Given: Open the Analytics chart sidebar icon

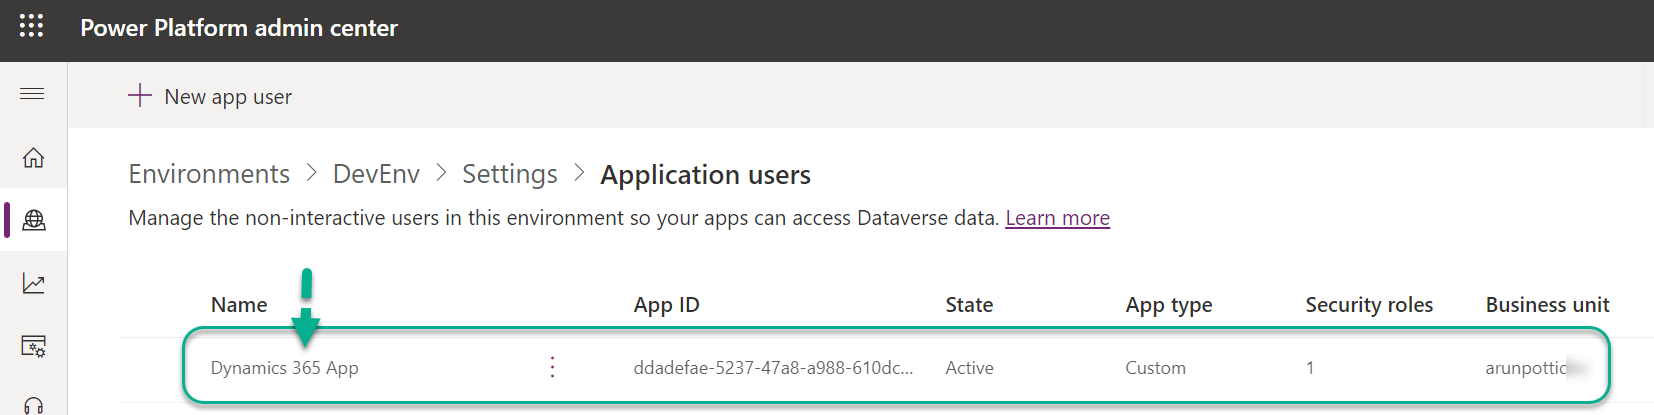Looking at the screenshot, I should [x=33, y=284].
